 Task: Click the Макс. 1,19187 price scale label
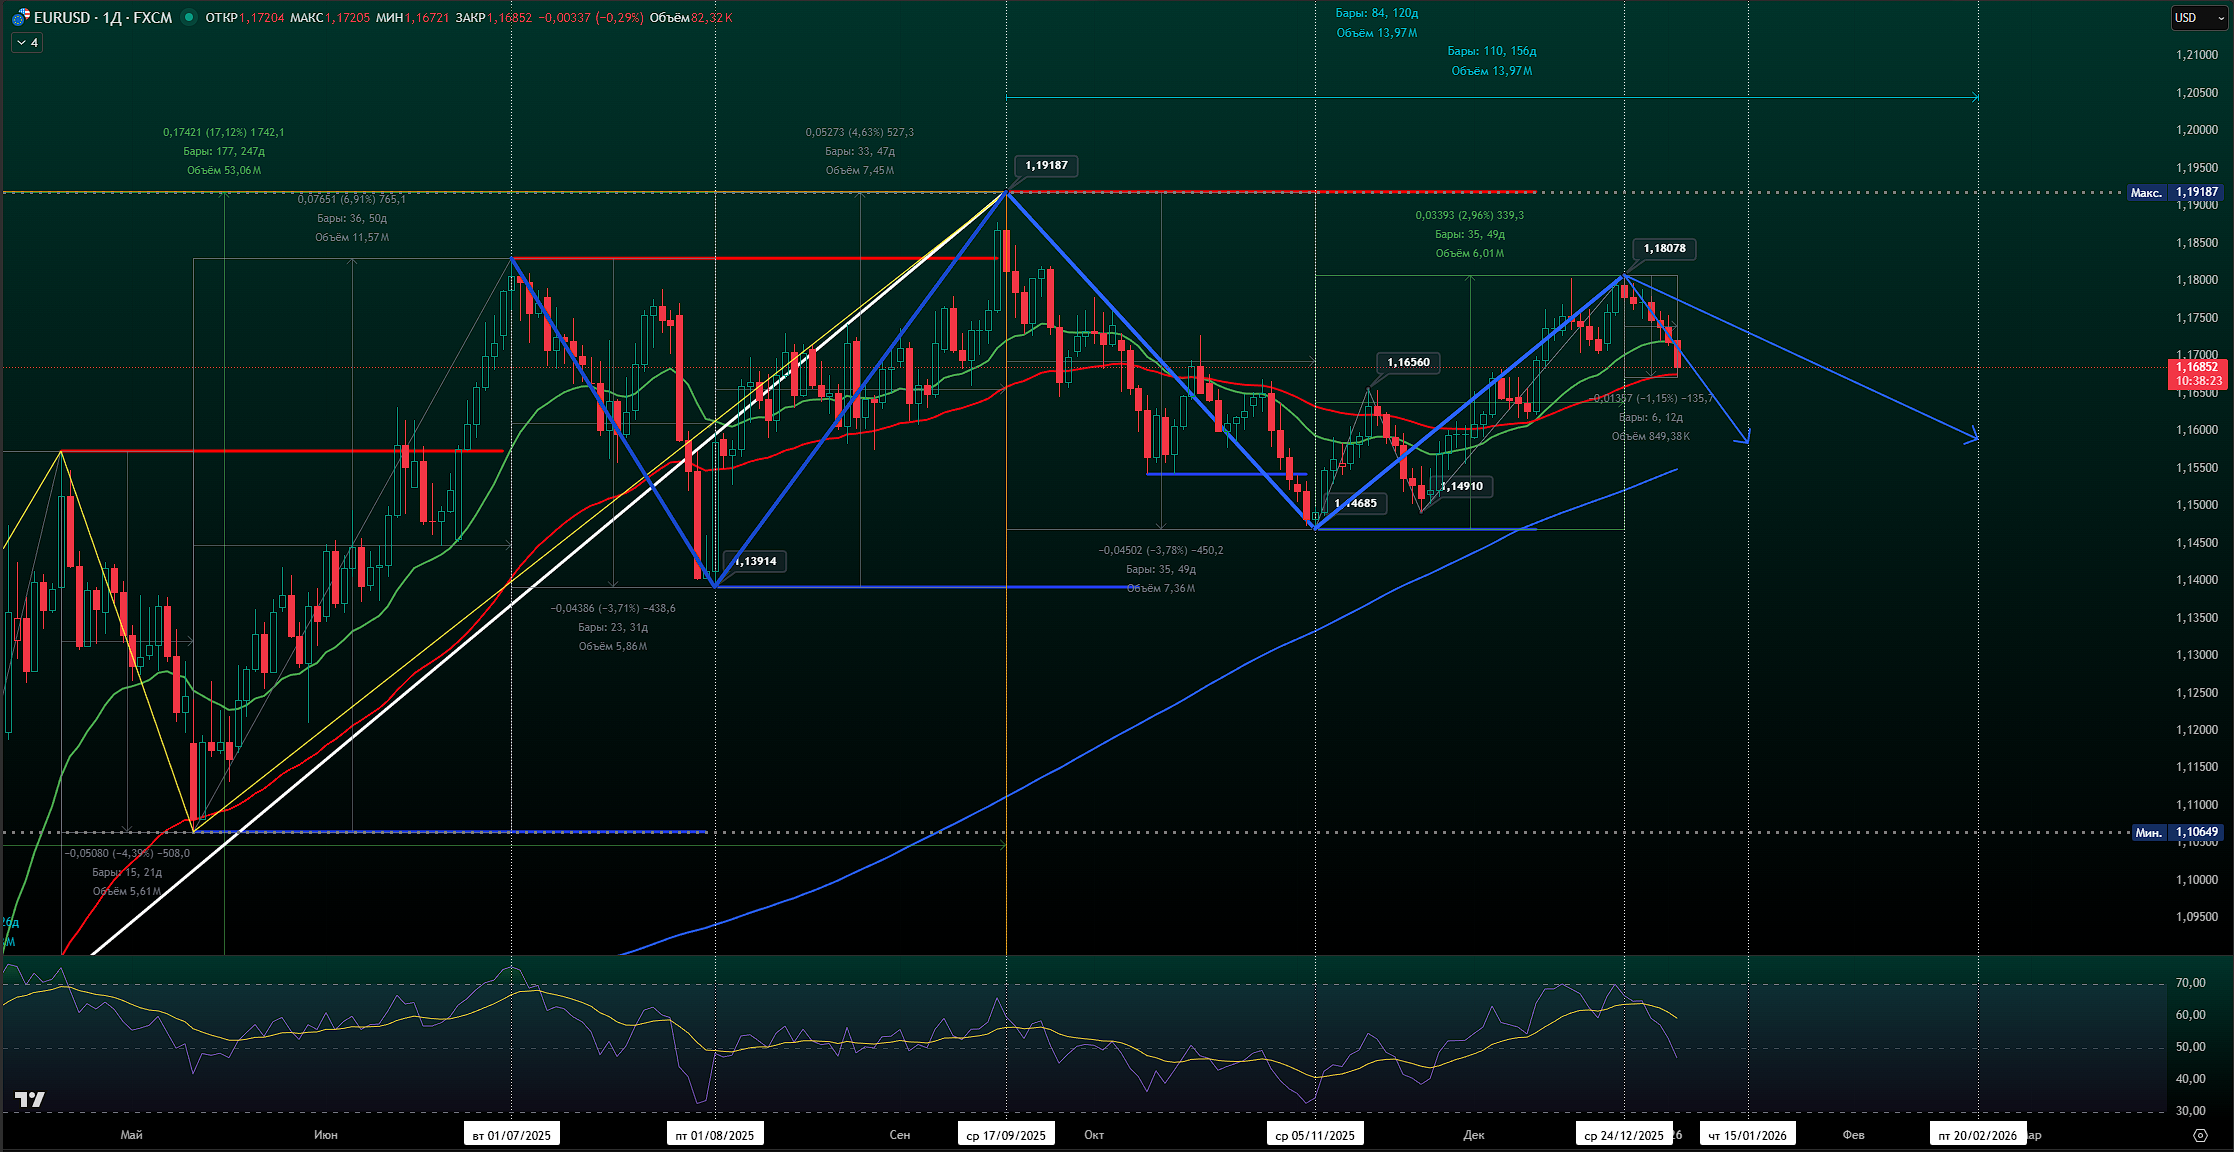tap(2176, 192)
